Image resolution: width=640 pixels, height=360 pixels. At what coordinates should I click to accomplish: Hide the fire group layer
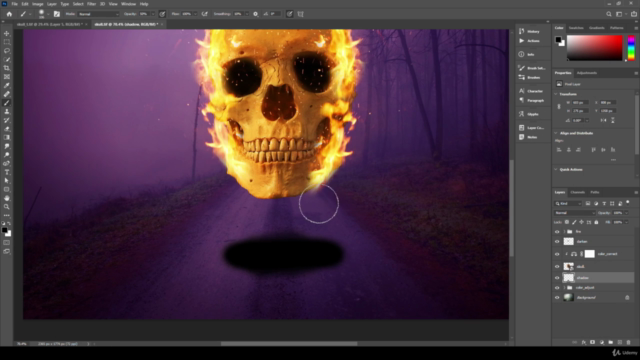tap(557, 231)
